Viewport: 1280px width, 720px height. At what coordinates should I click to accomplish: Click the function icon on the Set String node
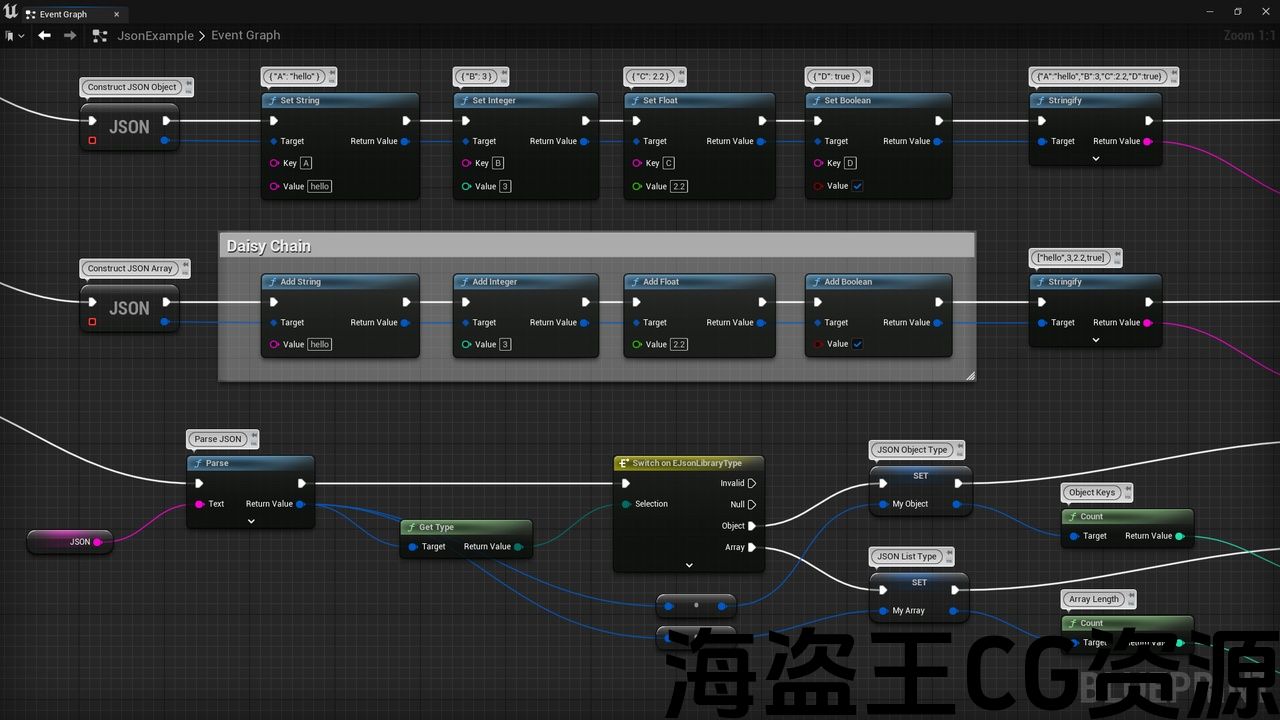[x=275, y=100]
